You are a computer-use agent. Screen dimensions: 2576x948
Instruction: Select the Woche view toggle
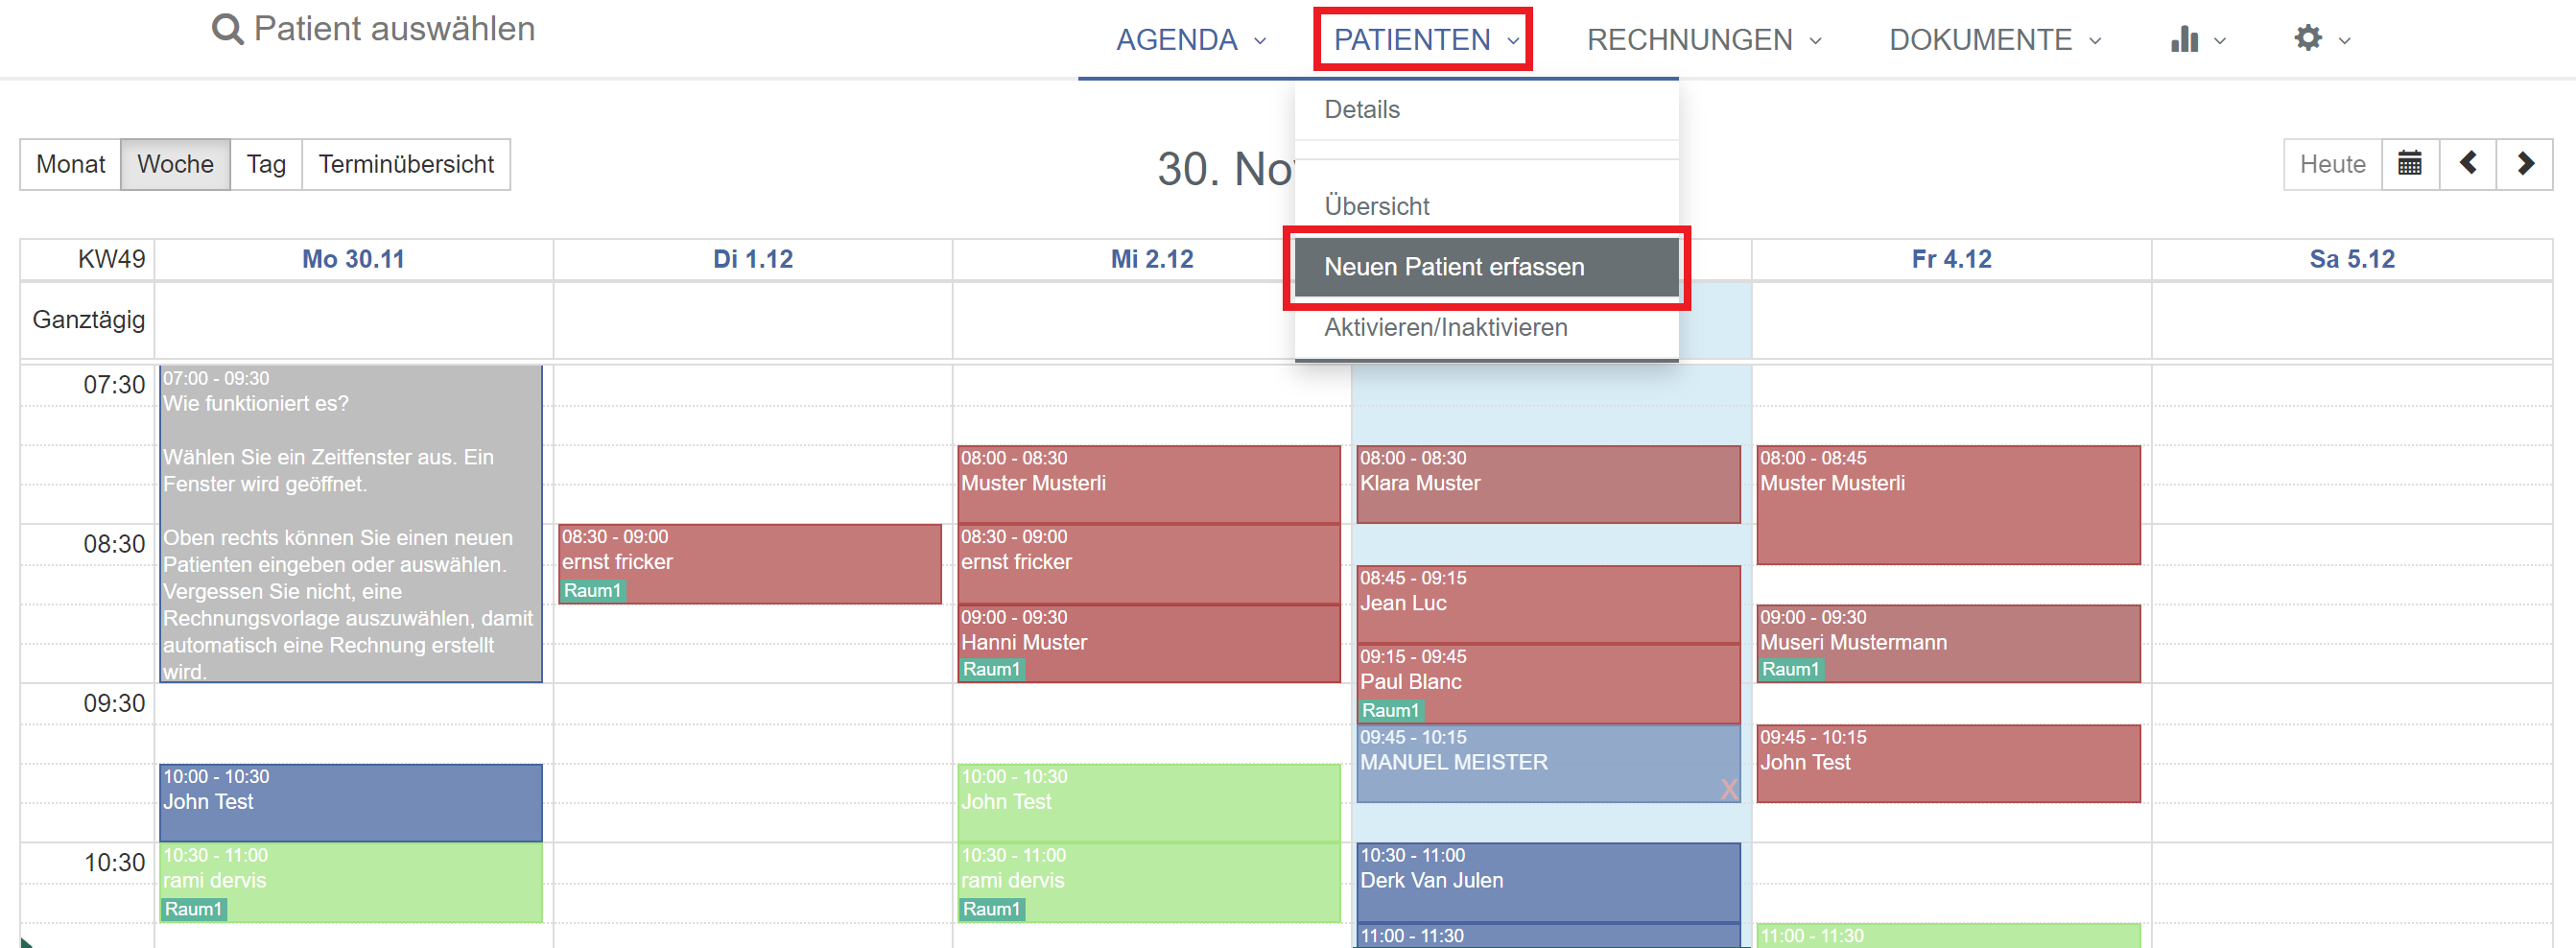click(x=175, y=164)
